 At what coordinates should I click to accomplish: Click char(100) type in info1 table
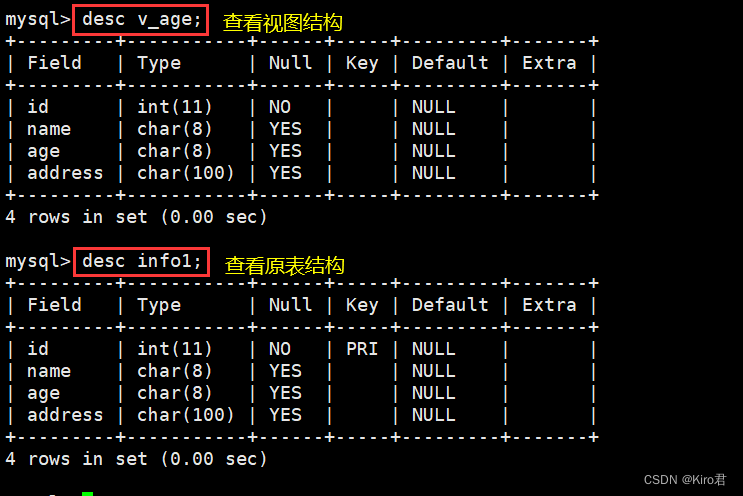186,415
